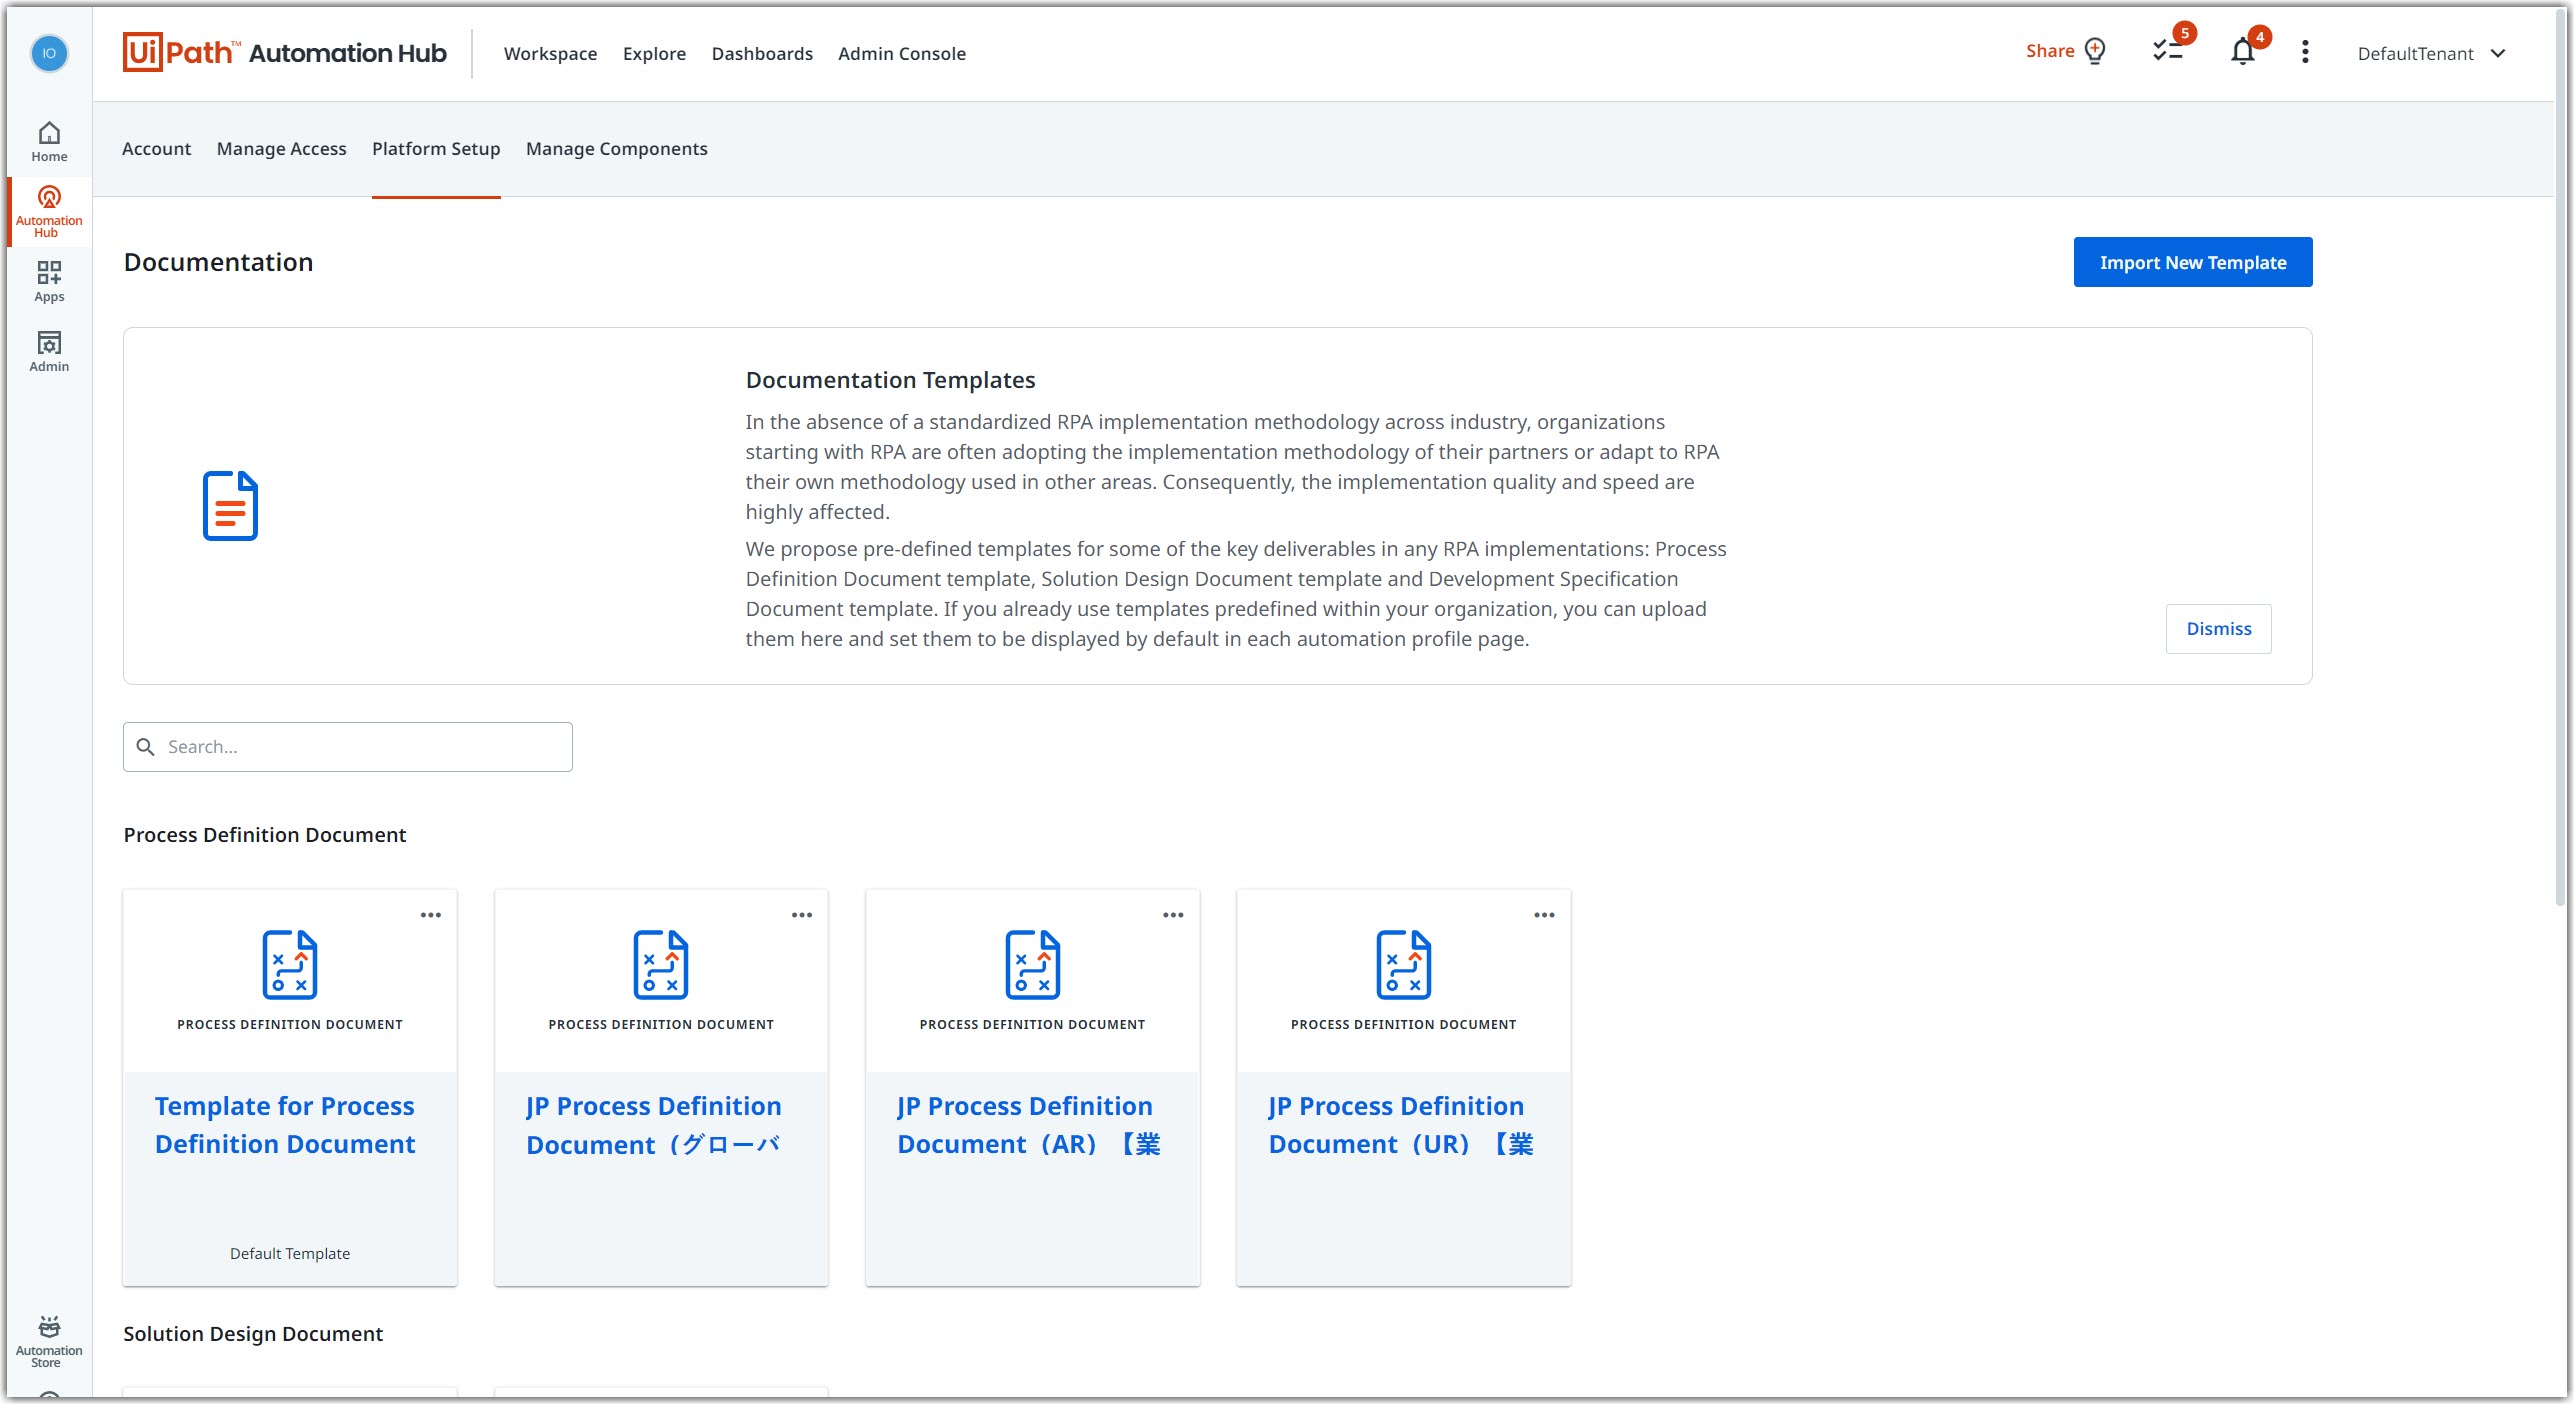Expand the DefaultTenant dropdown
The width and height of the screenshot is (2575, 1405).
point(2431,54)
